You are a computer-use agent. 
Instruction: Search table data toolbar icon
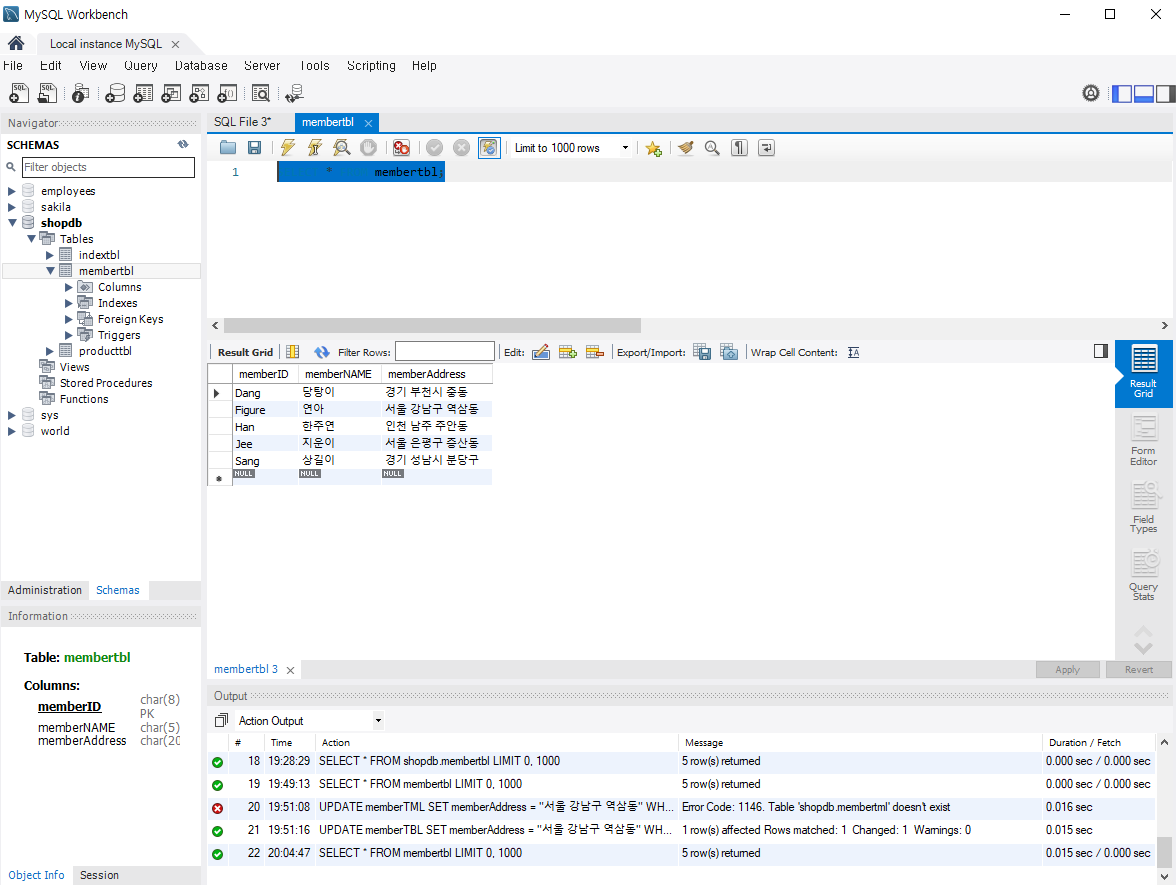click(x=260, y=93)
